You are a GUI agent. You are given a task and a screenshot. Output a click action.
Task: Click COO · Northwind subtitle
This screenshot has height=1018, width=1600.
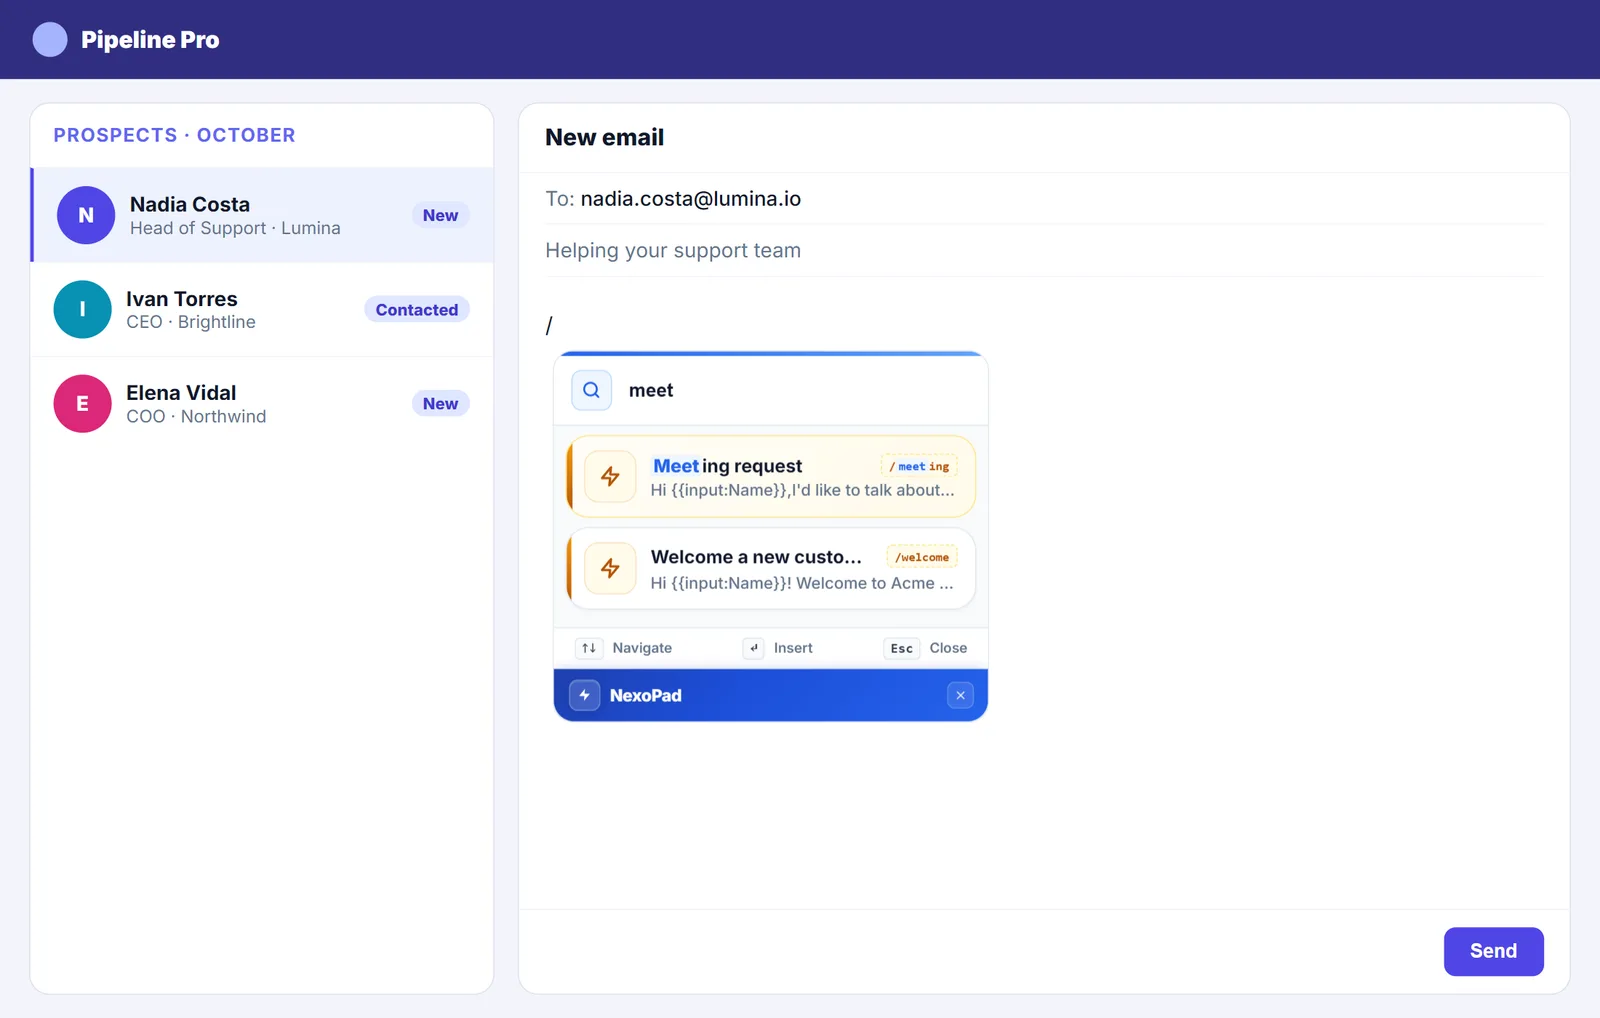(x=196, y=416)
